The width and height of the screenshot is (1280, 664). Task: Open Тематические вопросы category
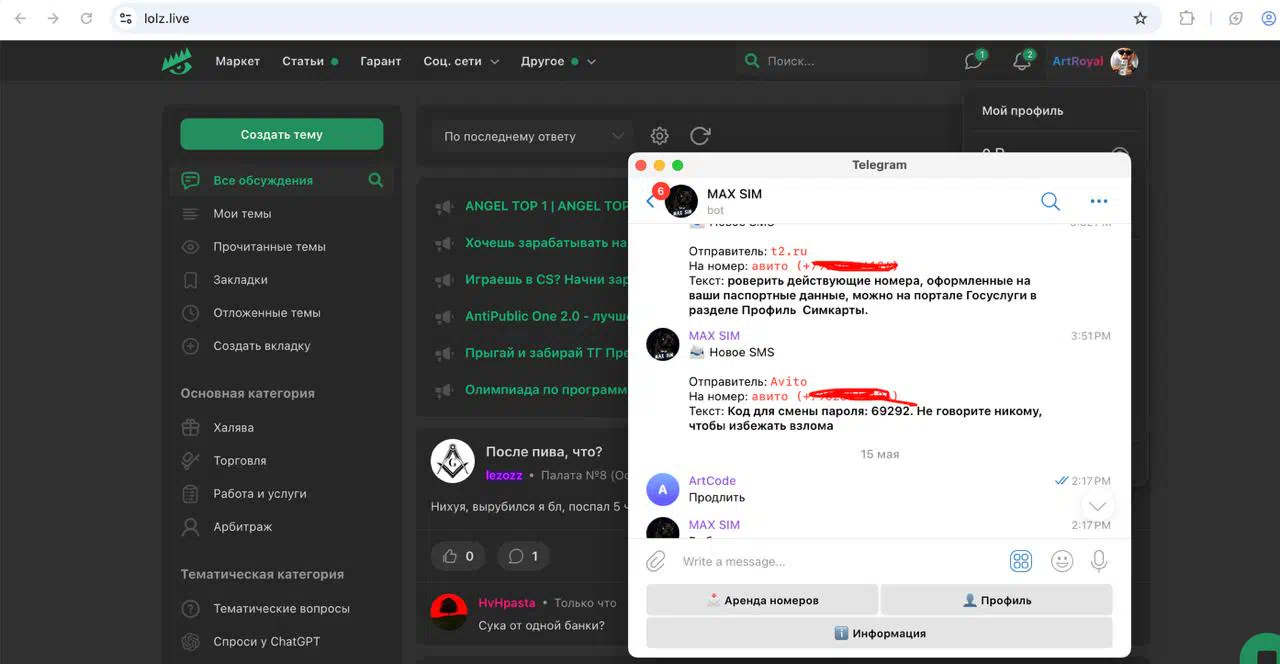281,609
